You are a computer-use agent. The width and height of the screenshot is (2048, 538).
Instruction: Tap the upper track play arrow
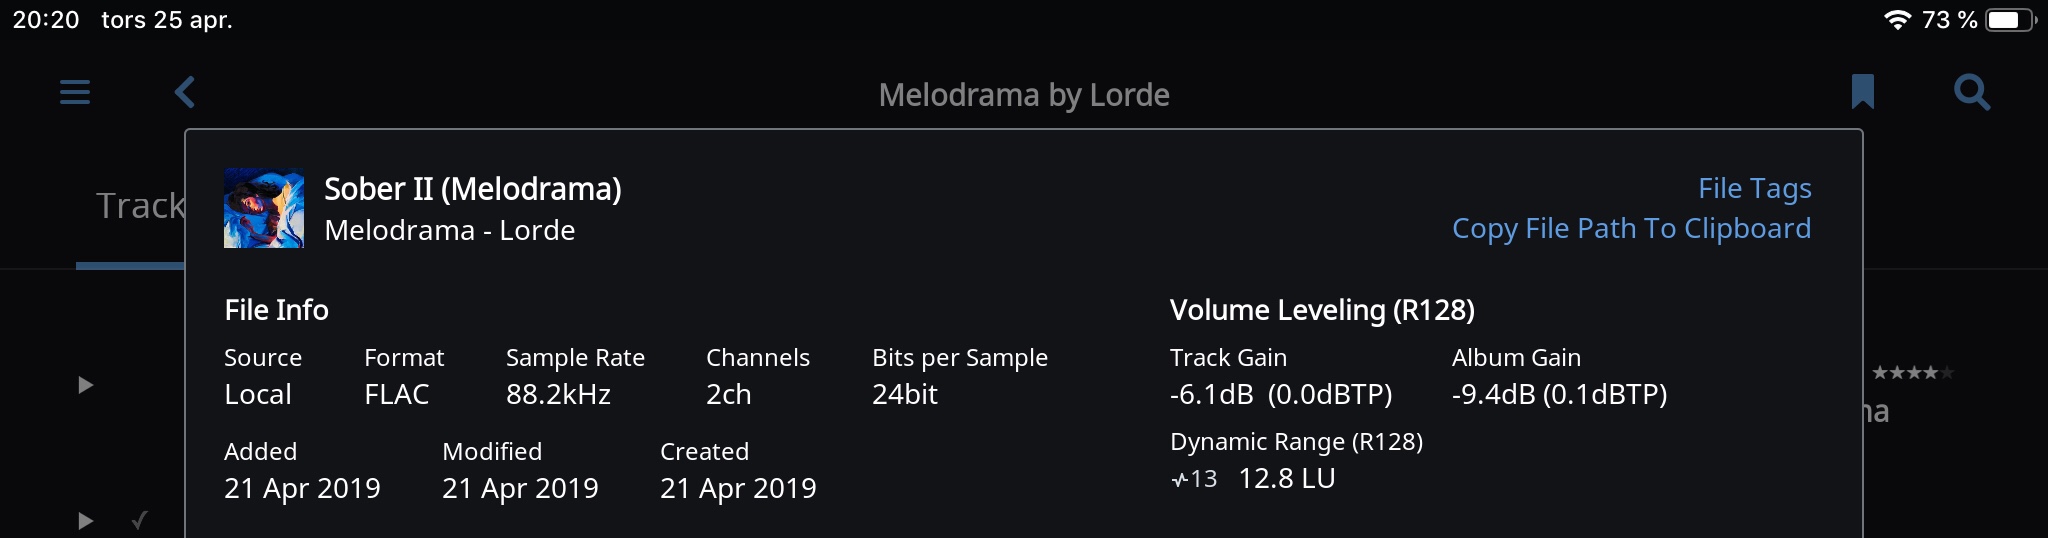(x=86, y=385)
